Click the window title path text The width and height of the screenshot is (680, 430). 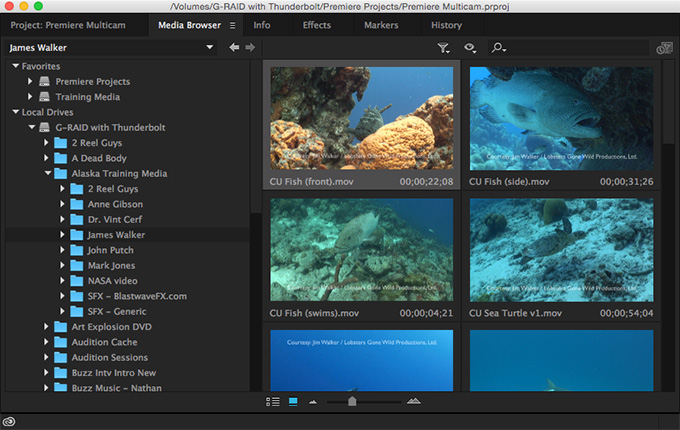pyautogui.click(x=340, y=7)
